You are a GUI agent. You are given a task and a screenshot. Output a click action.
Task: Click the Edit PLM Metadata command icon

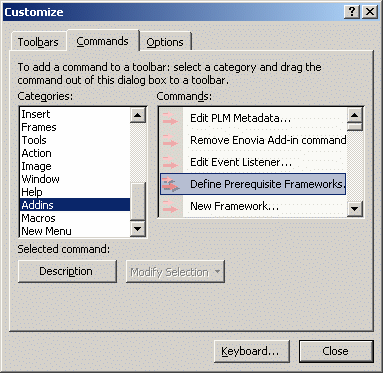coord(170,118)
